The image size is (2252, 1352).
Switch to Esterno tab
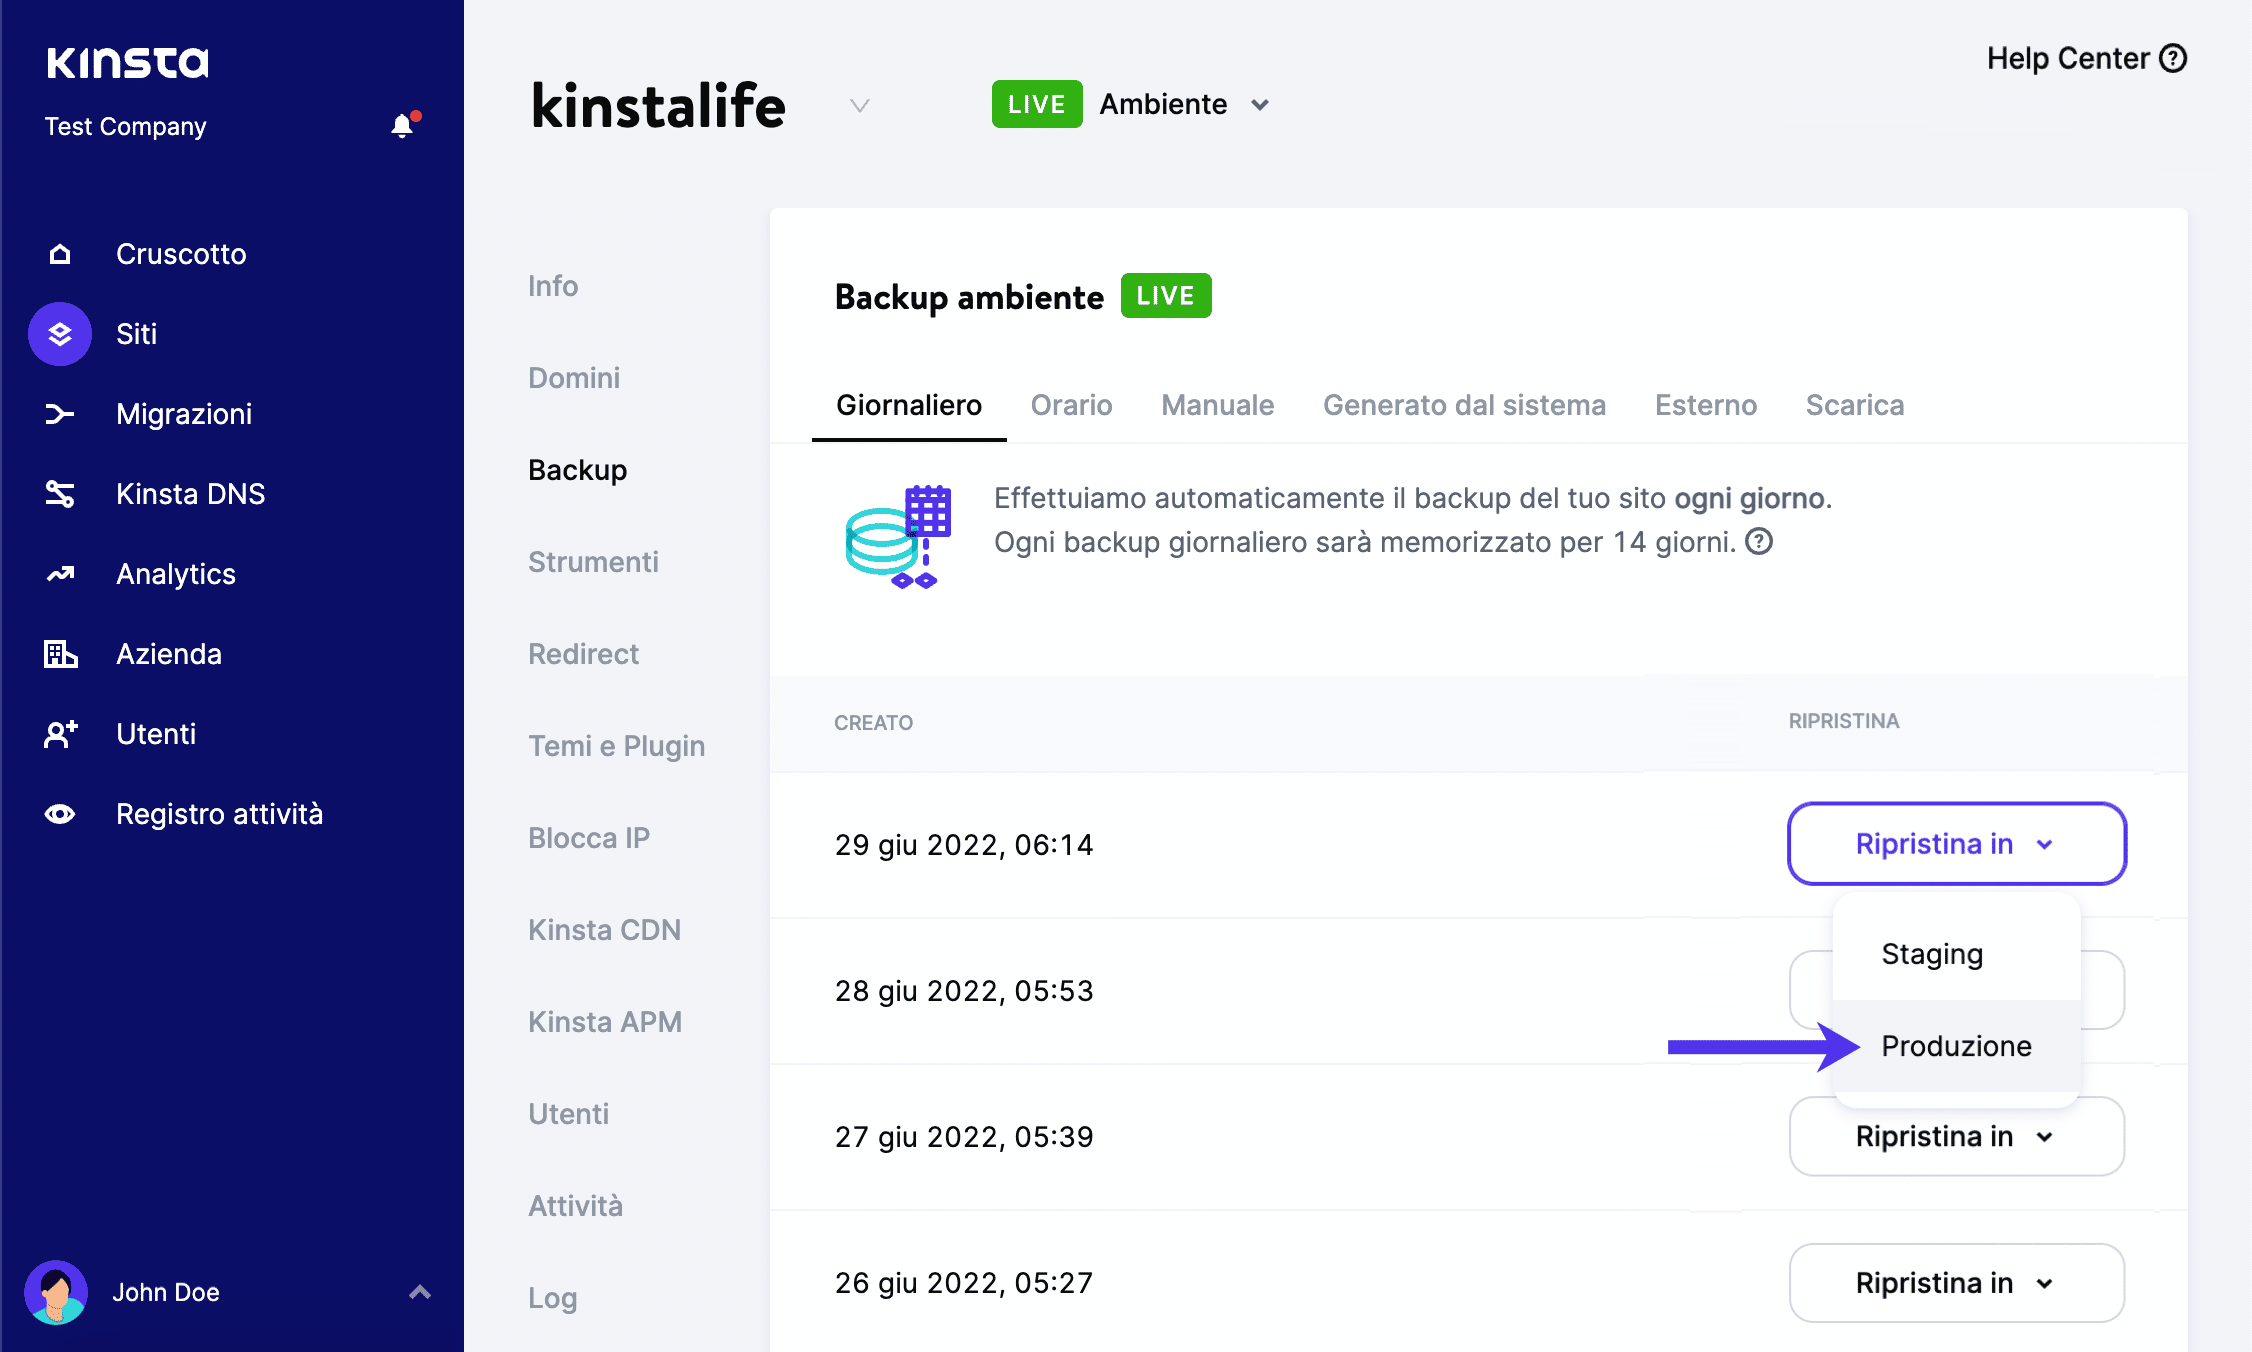(1705, 405)
